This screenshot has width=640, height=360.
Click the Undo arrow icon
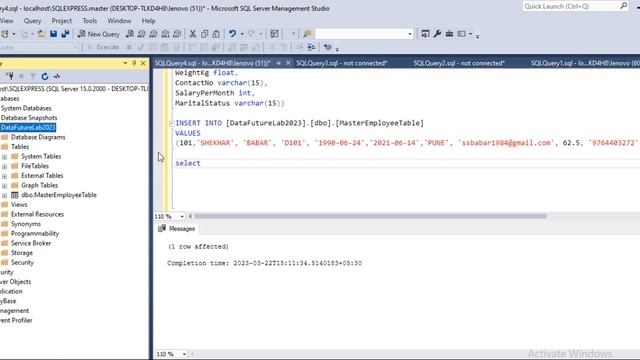232,34
